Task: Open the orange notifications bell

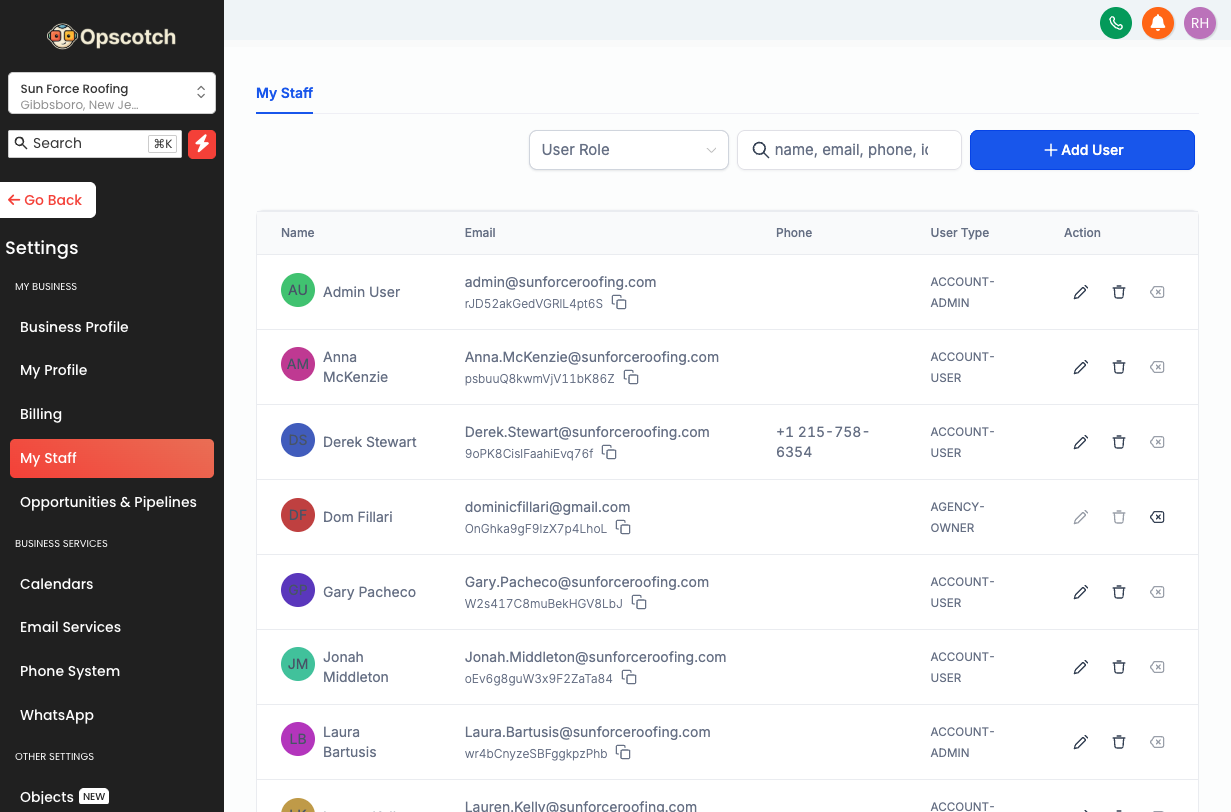Action: coord(1158,23)
